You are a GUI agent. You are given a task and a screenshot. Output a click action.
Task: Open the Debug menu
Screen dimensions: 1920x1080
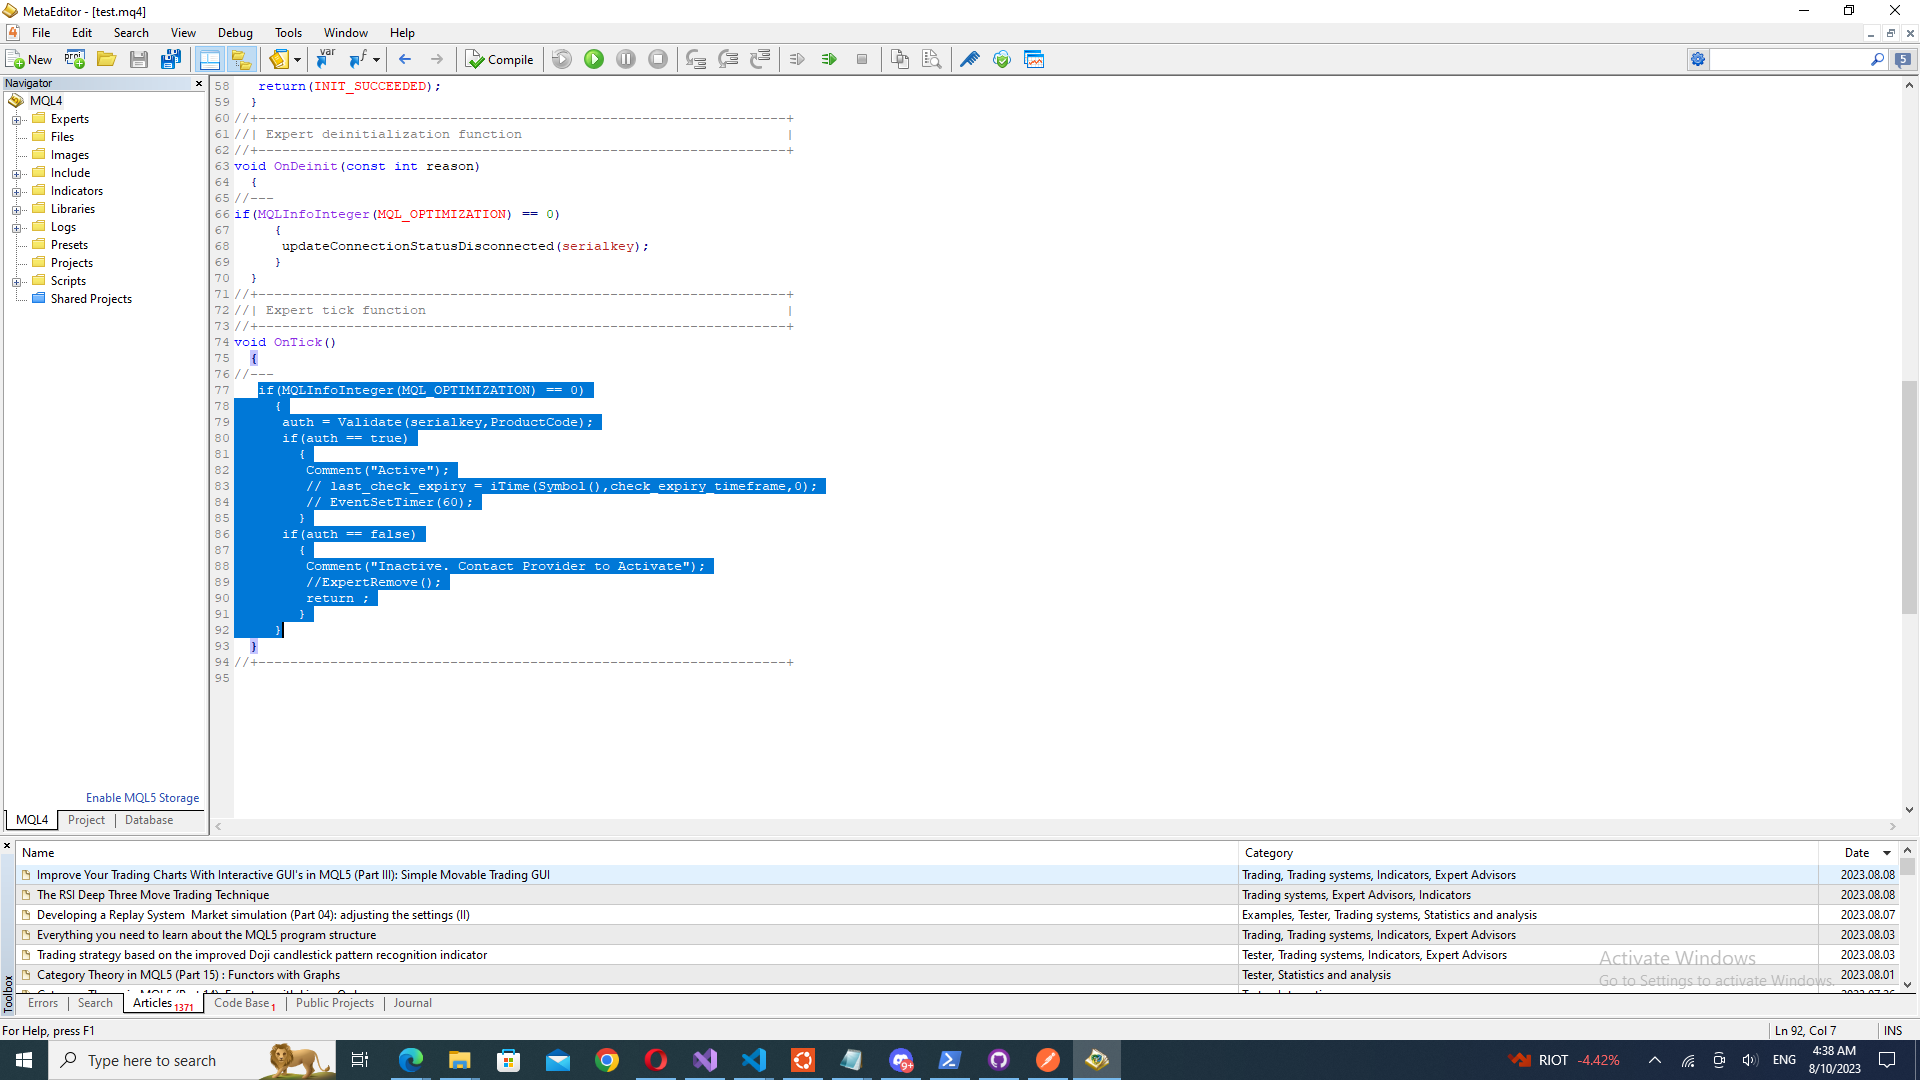pos(235,33)
